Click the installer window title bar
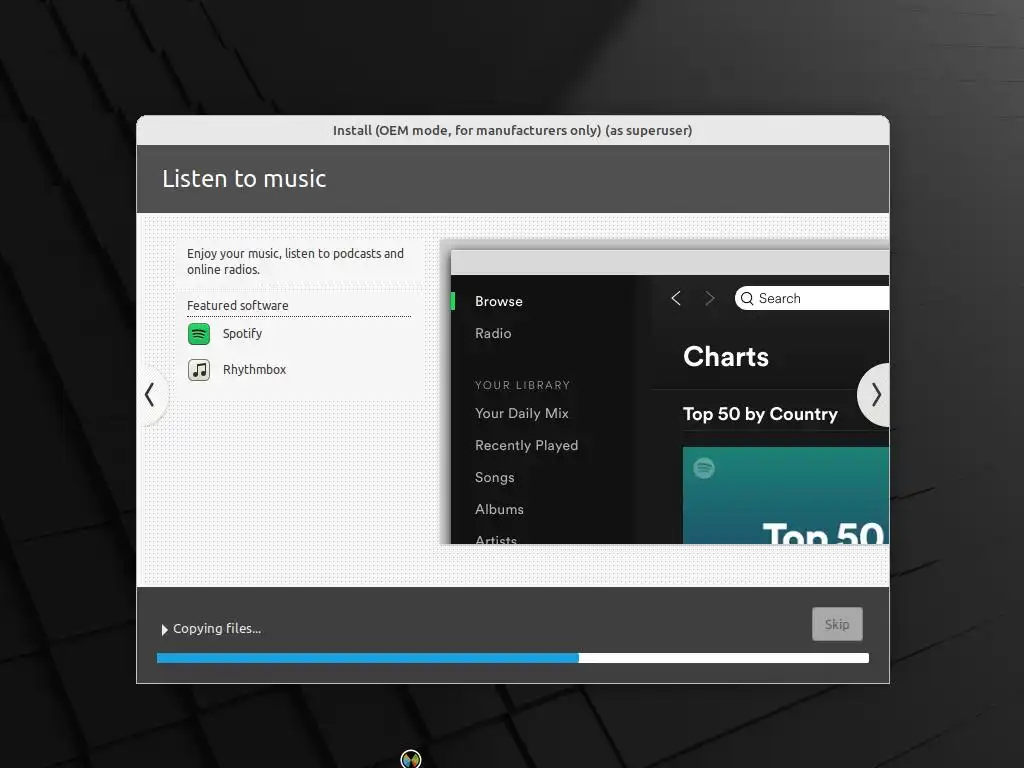1024x768 pixels. [x=513, y=131]
